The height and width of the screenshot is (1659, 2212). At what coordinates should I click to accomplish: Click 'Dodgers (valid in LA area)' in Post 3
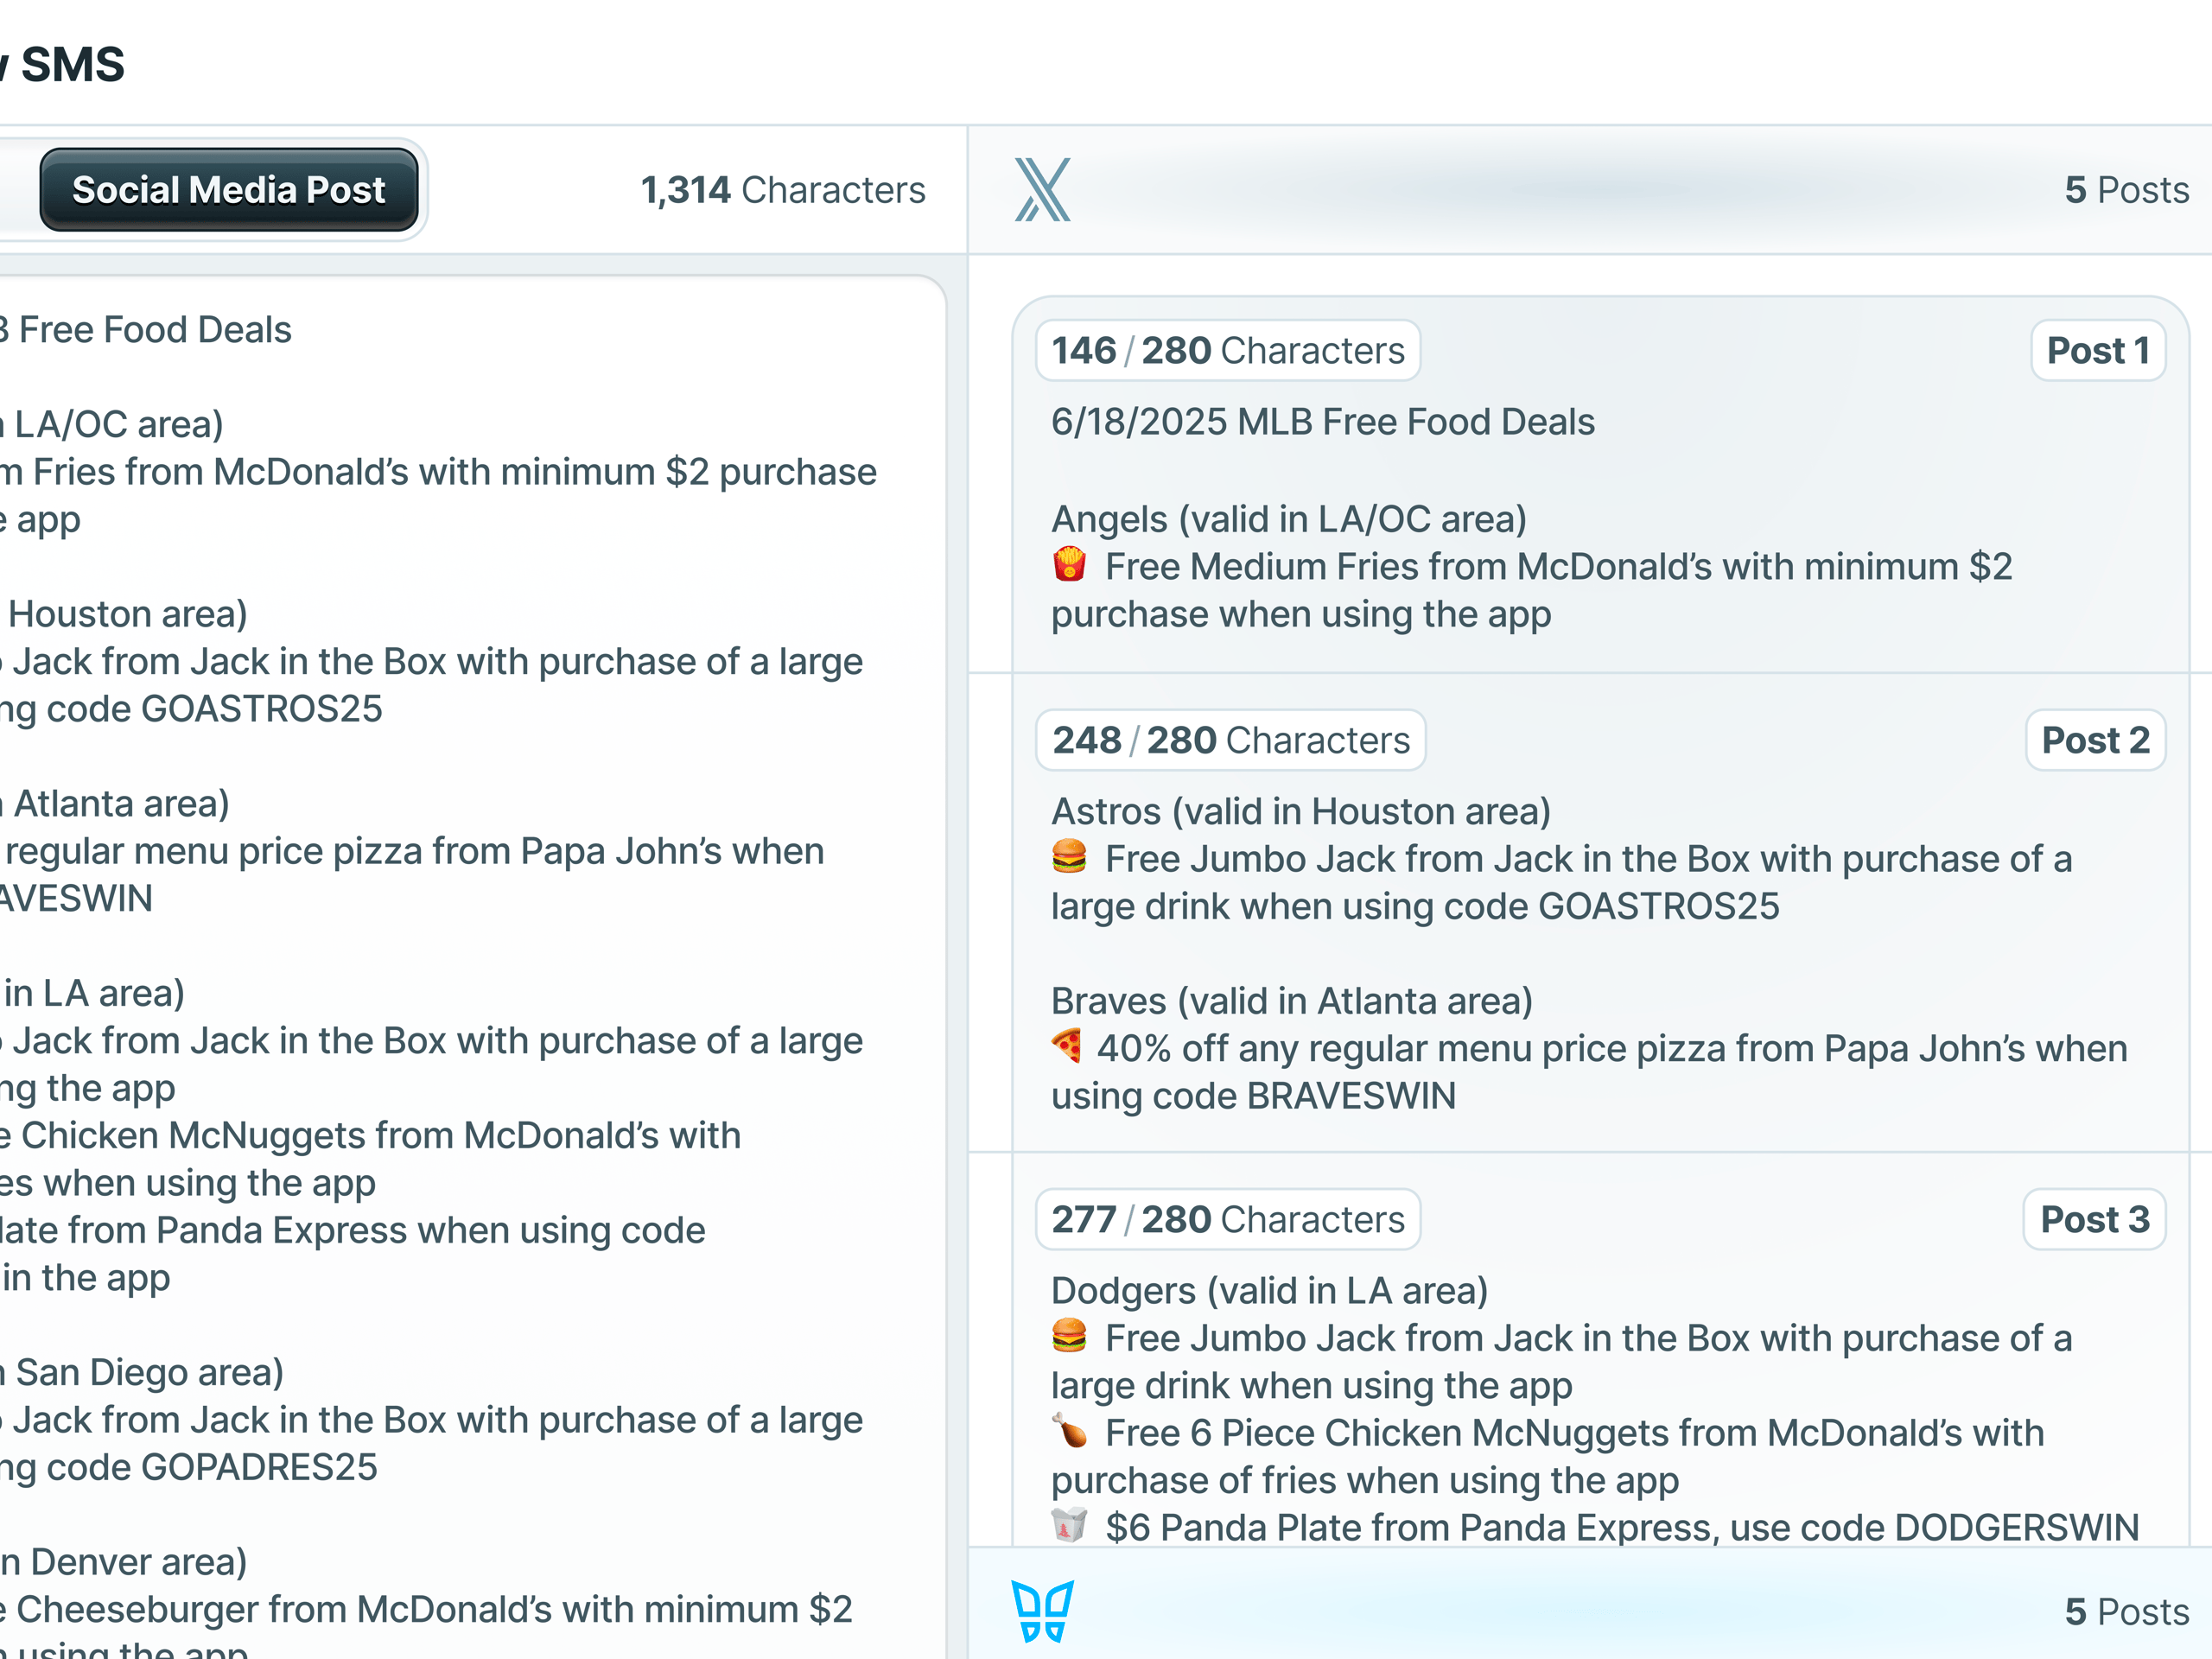[1270, 1290]
